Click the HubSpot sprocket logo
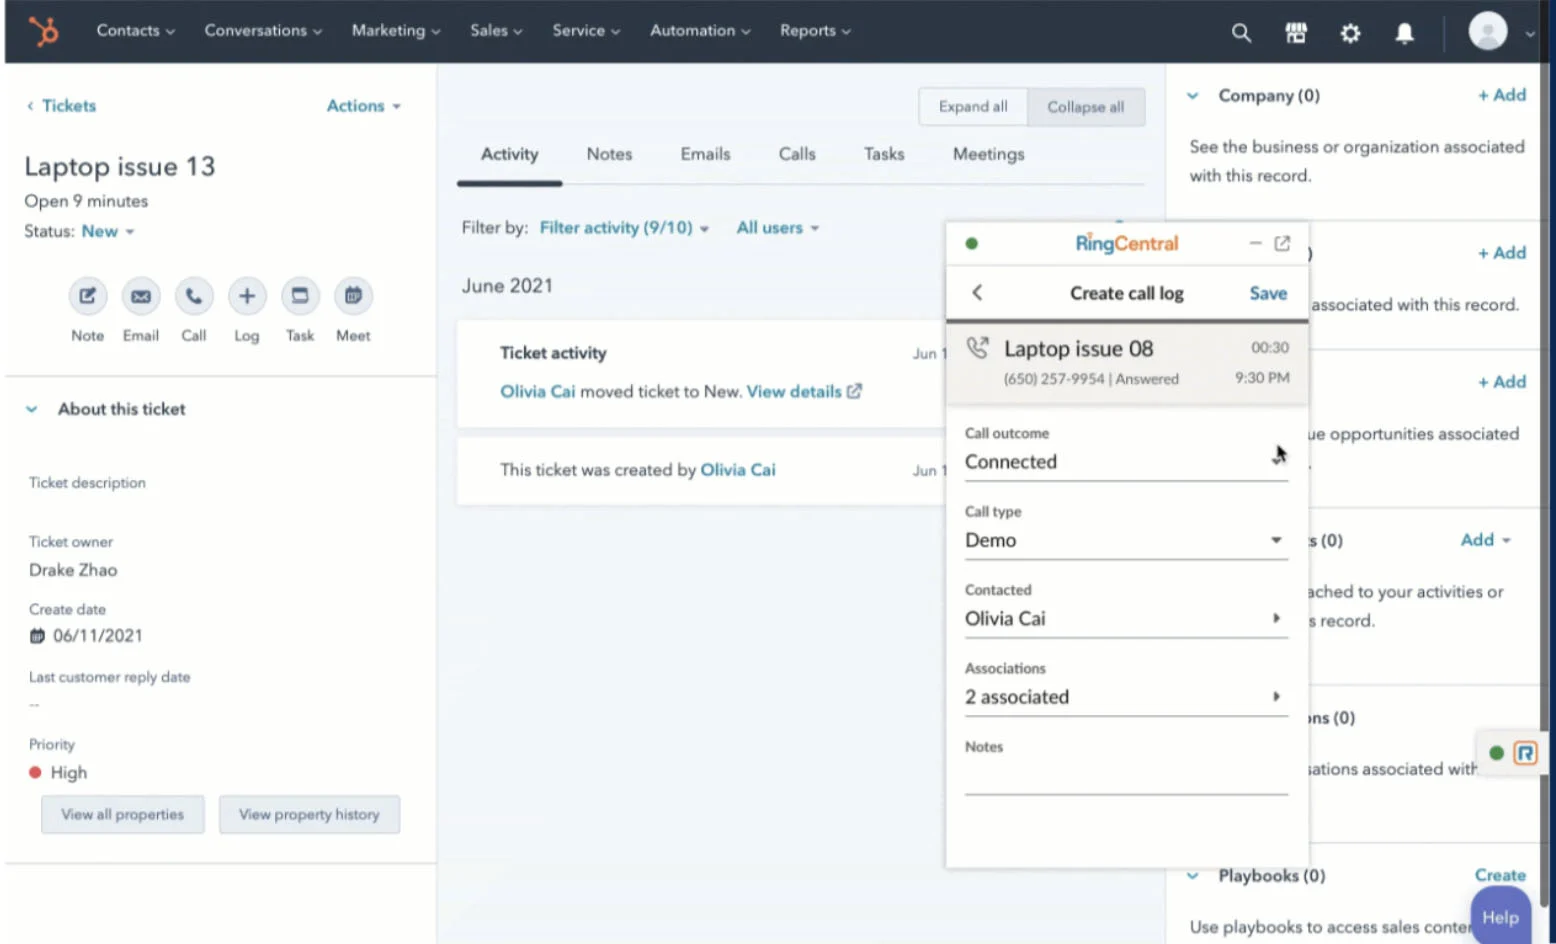 tap(44, 31)
